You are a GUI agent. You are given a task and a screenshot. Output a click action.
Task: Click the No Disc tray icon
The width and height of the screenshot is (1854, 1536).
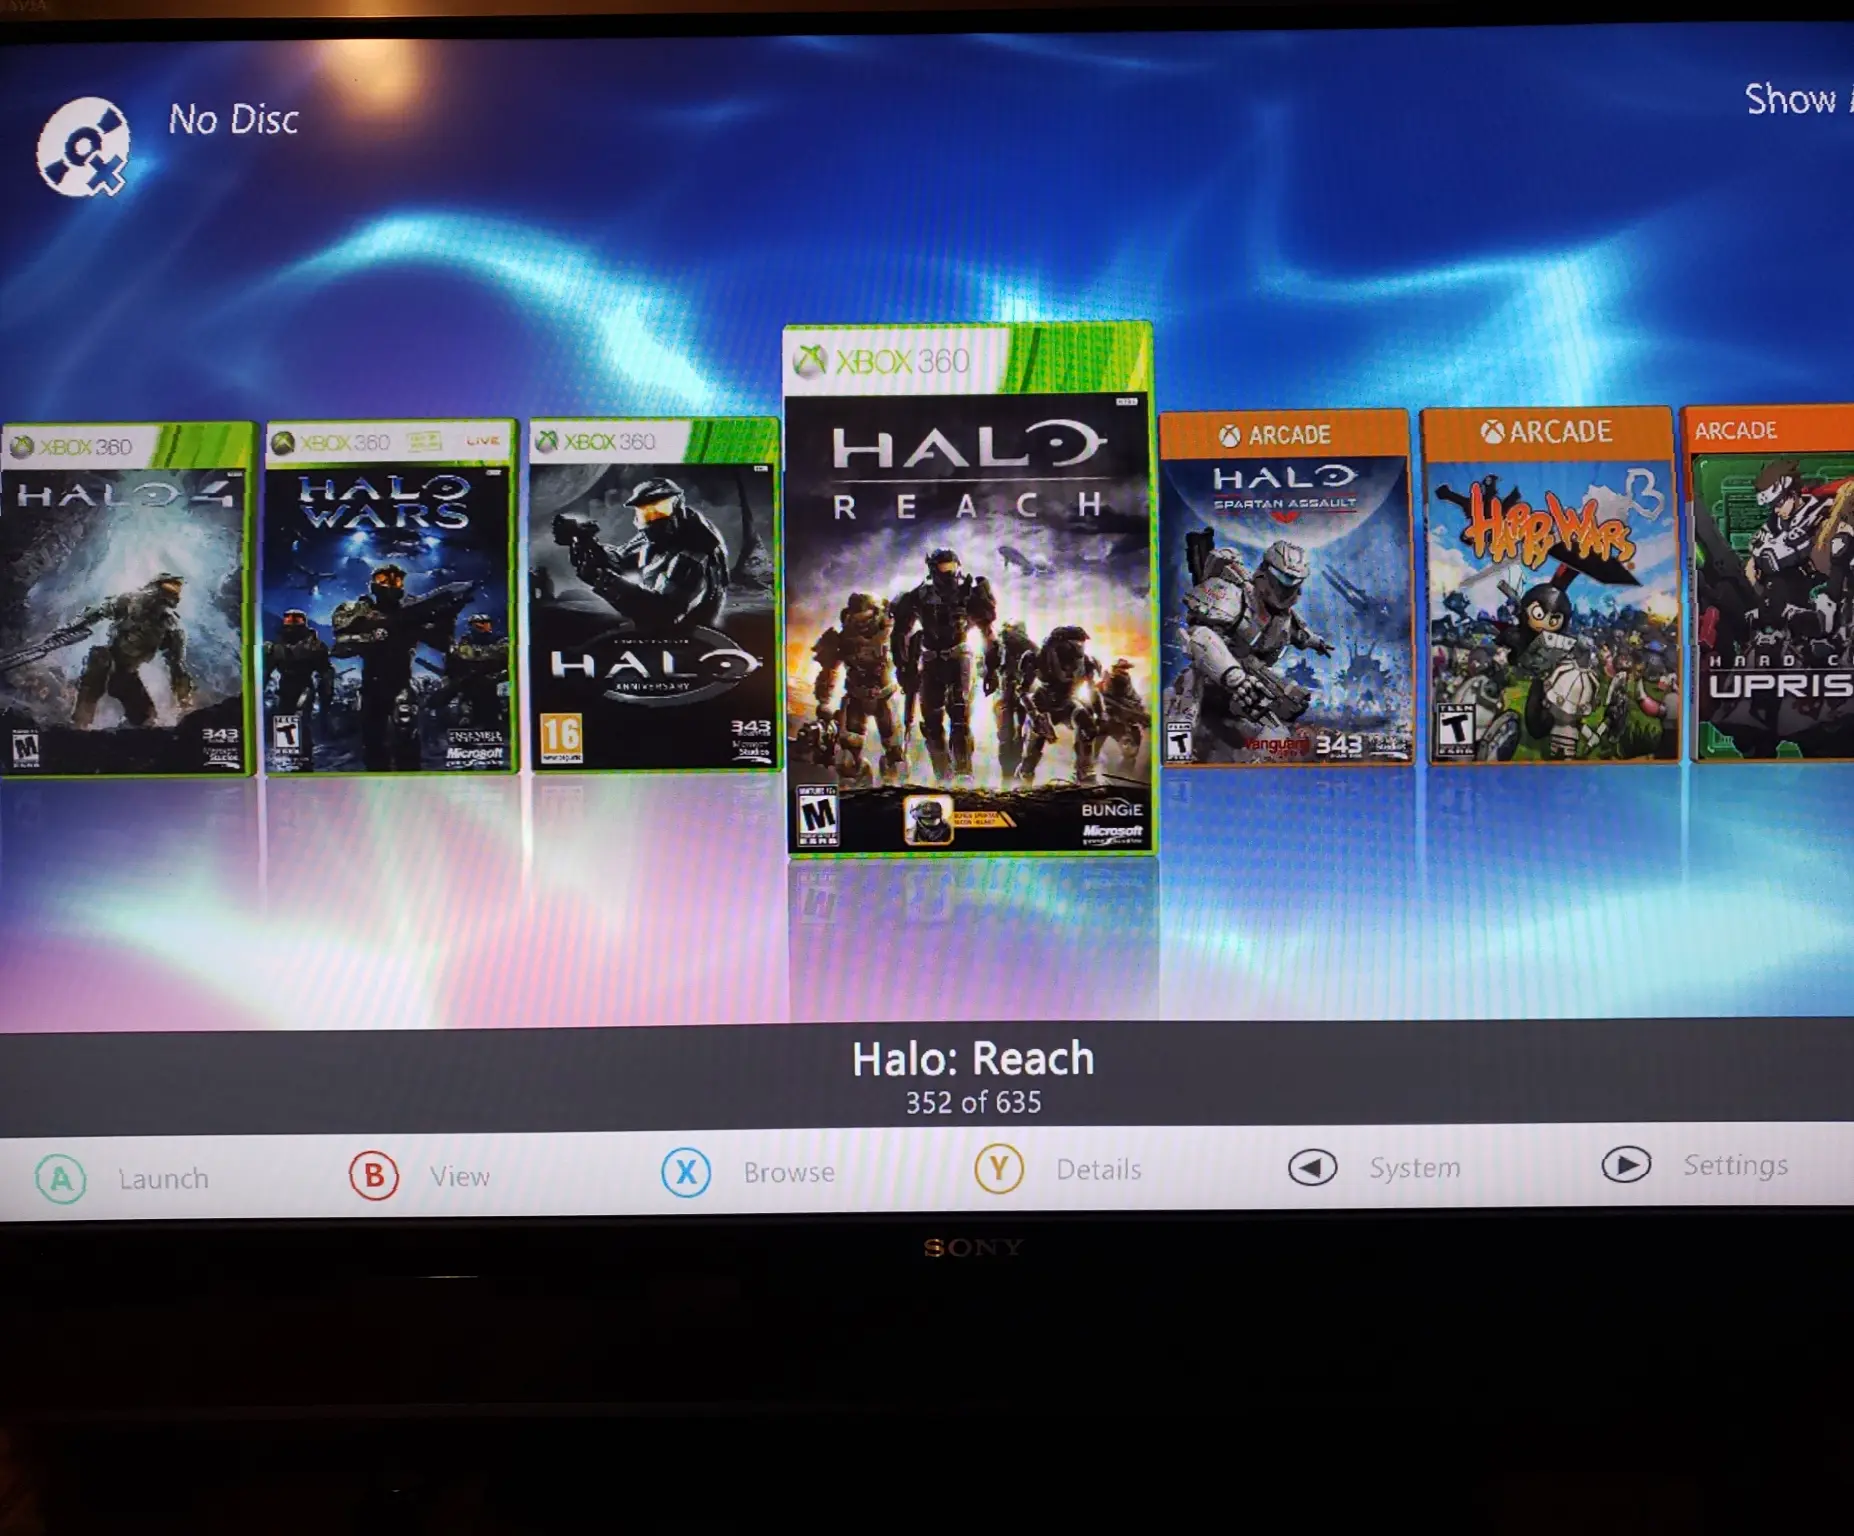(x=84, y=148)
